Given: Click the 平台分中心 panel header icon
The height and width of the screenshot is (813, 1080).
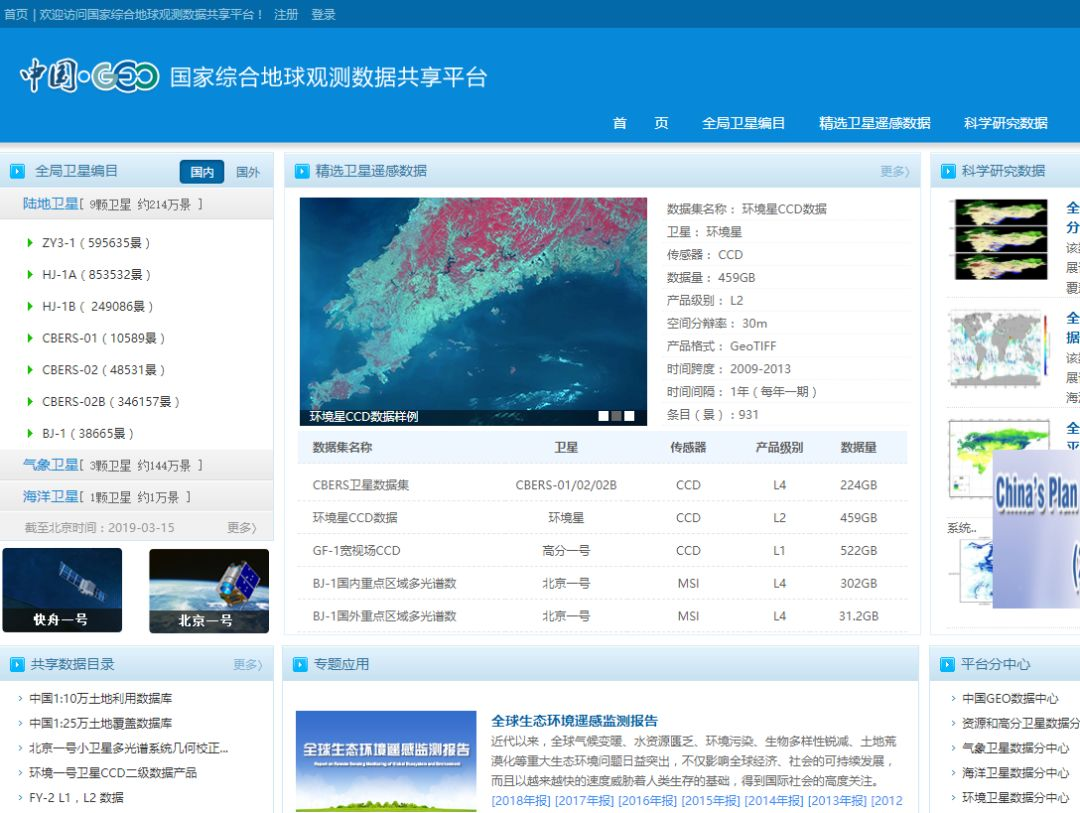Looking at the screenshot, I should [947, 664].
